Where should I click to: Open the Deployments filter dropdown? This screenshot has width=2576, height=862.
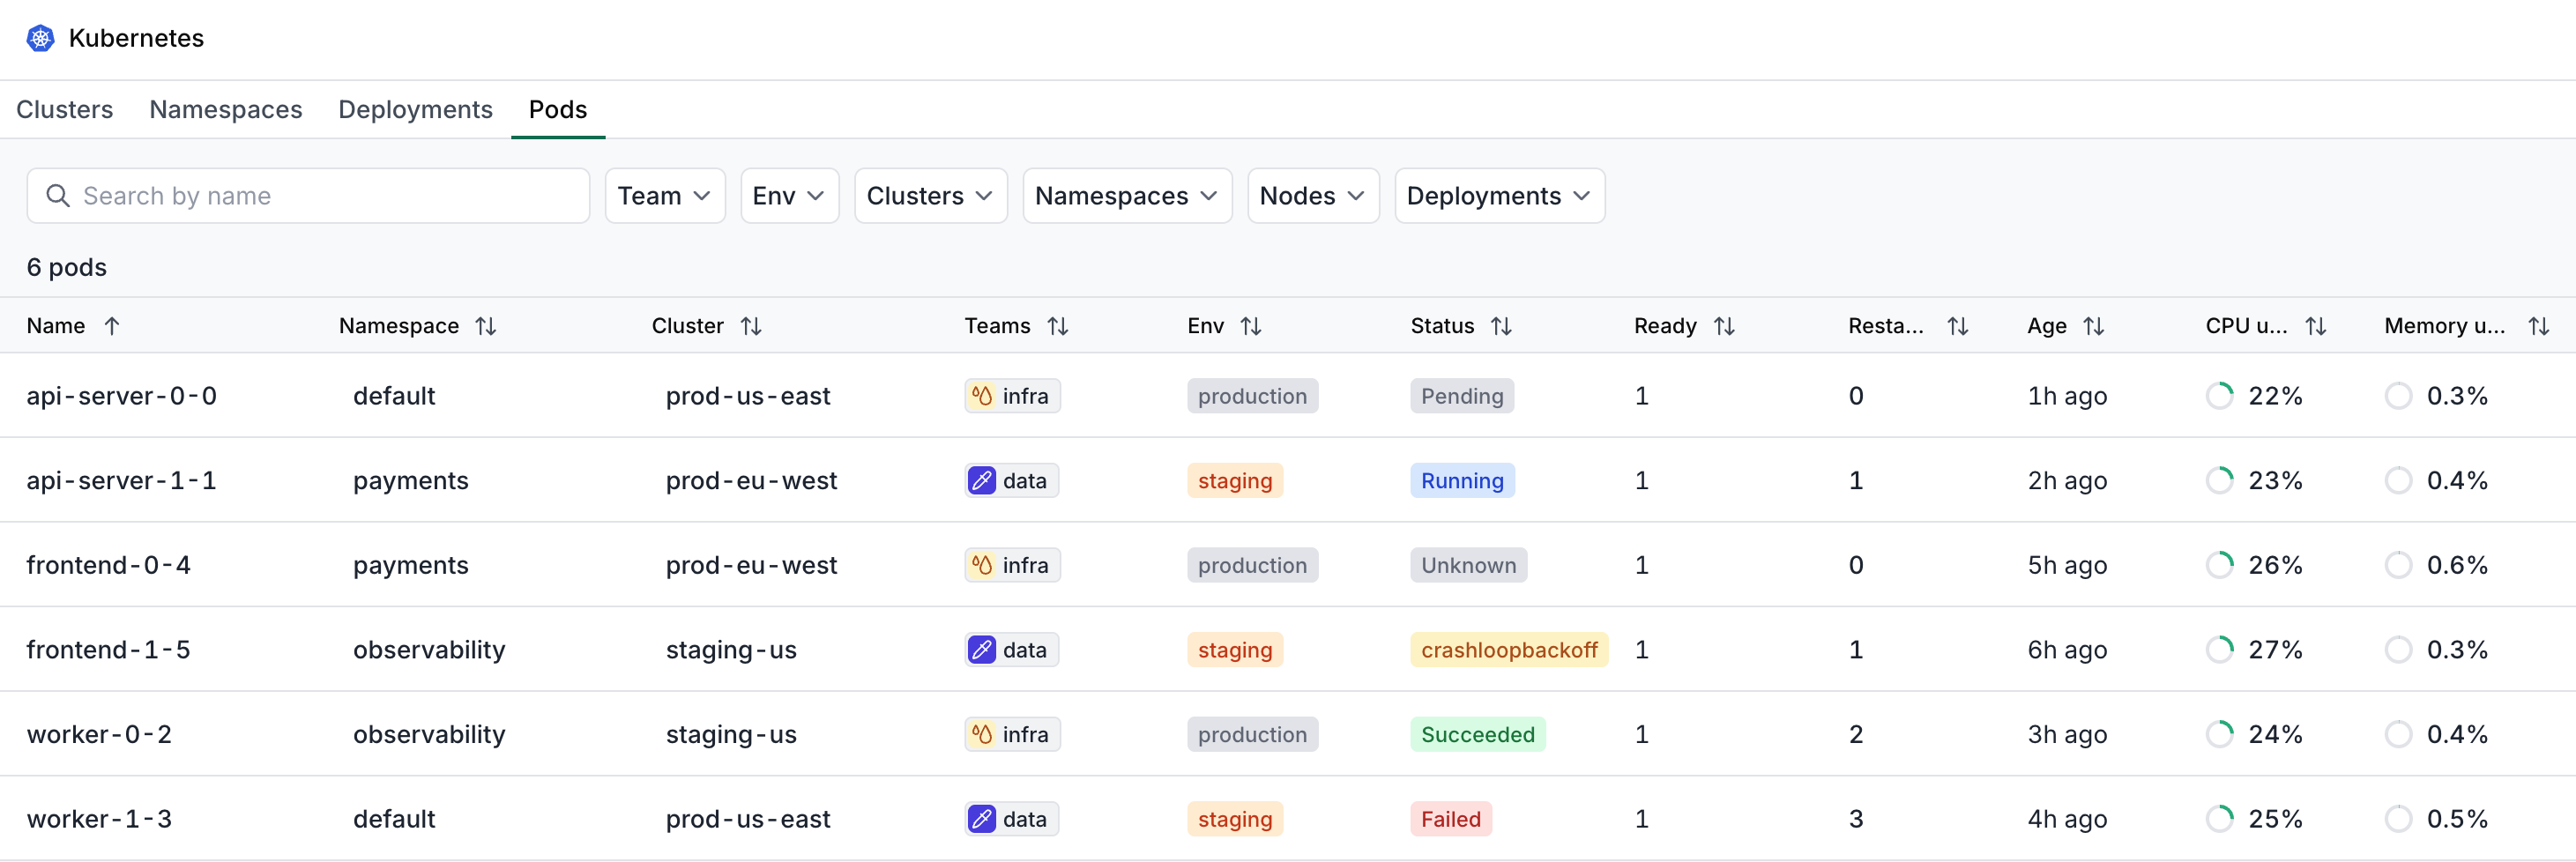pos(1499,196)
